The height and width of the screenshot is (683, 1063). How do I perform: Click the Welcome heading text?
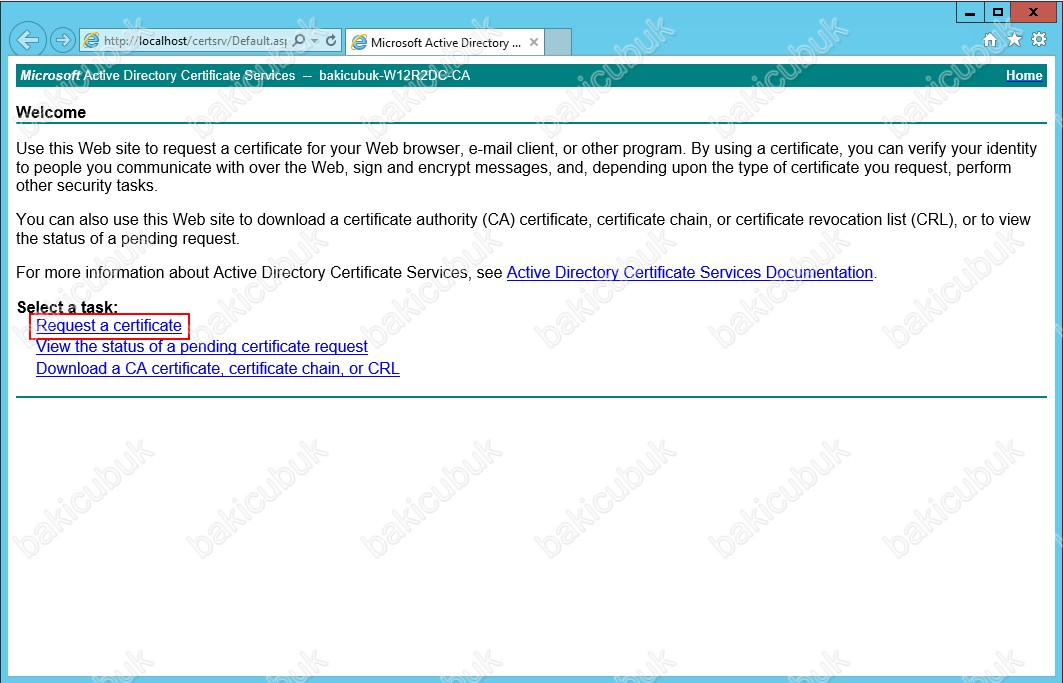(x=51, y=112)
